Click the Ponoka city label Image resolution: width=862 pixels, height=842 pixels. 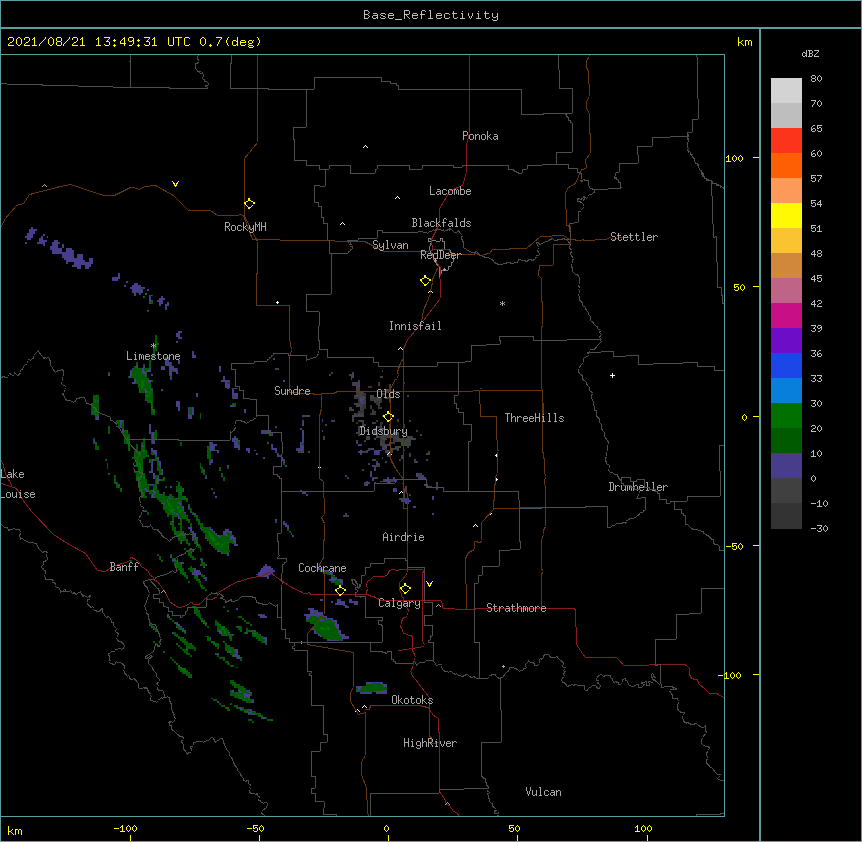click(x=480, y=136)
